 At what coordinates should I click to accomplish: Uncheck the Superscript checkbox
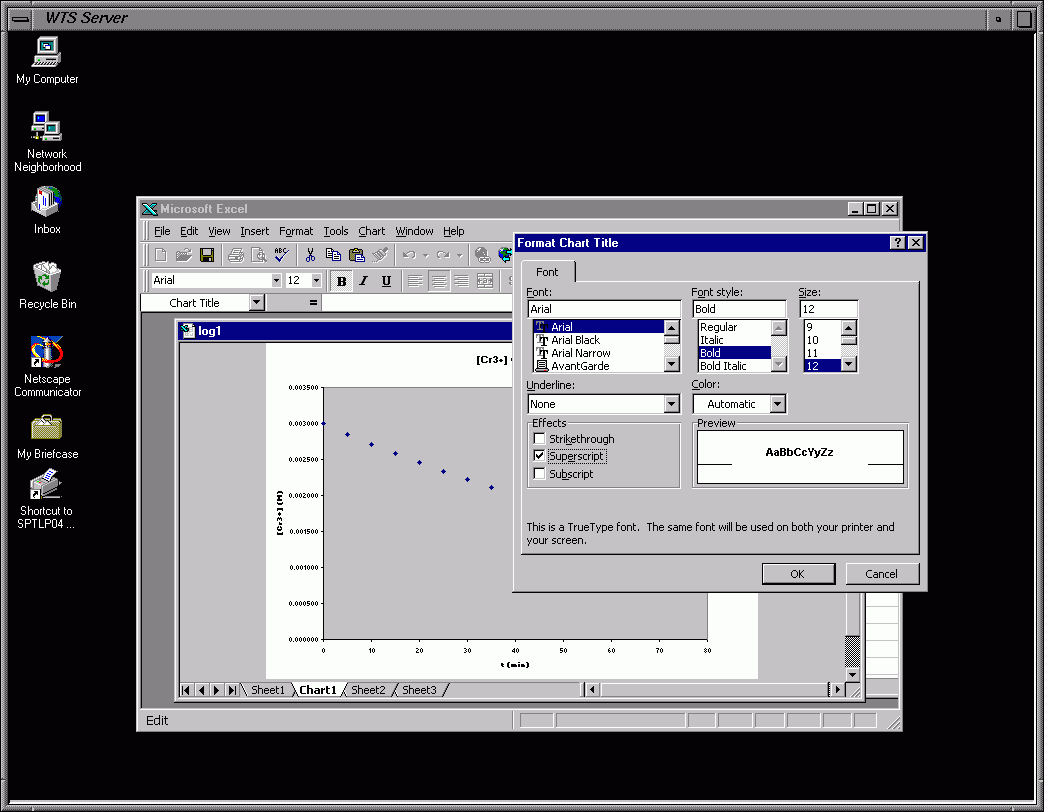coord(540,456)
